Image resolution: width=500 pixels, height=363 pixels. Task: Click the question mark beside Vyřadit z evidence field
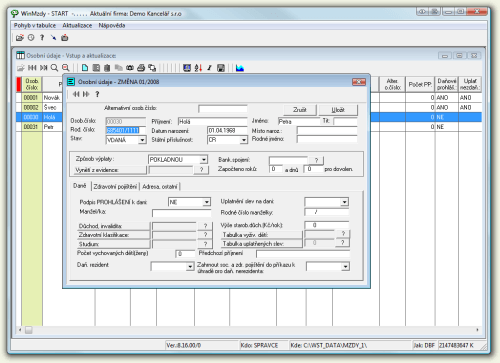tap(201, 170)
